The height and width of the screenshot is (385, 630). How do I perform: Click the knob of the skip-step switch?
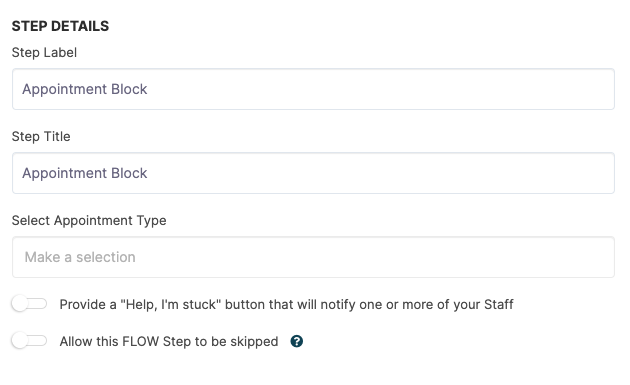click(x=19, y=341)
